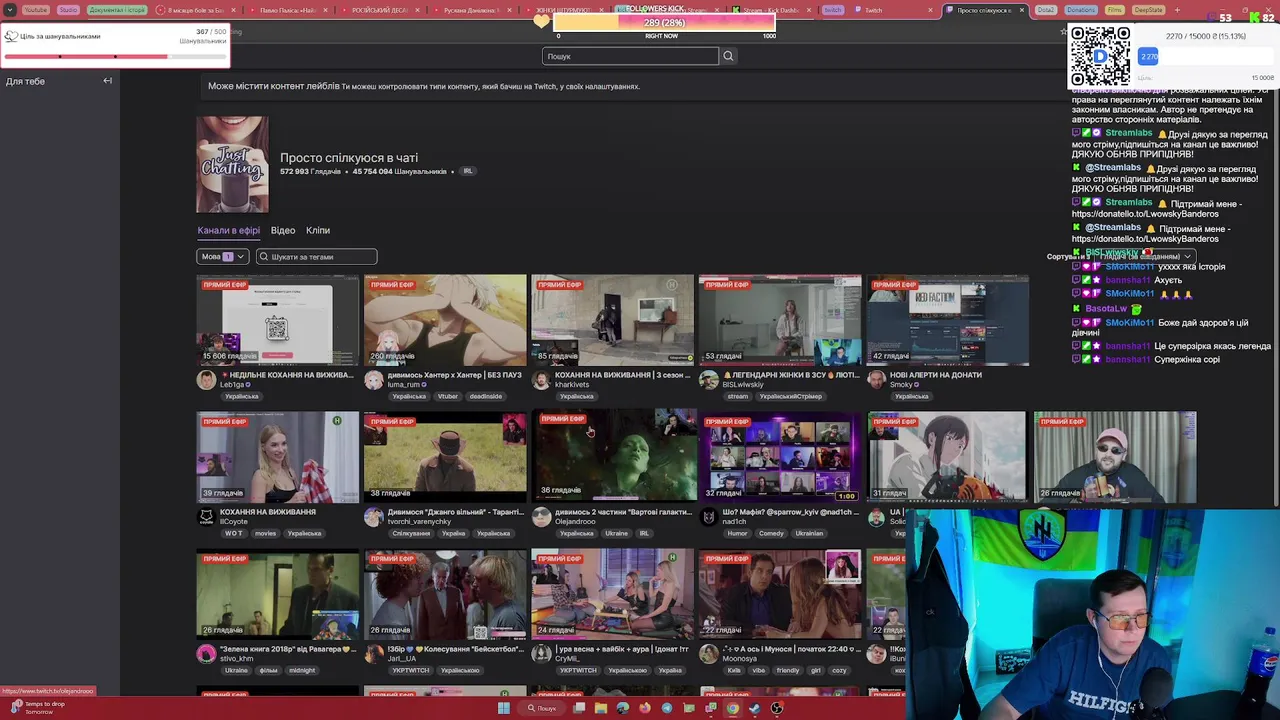
Task: Open the Windows Start button
Action: pos(504,708)
